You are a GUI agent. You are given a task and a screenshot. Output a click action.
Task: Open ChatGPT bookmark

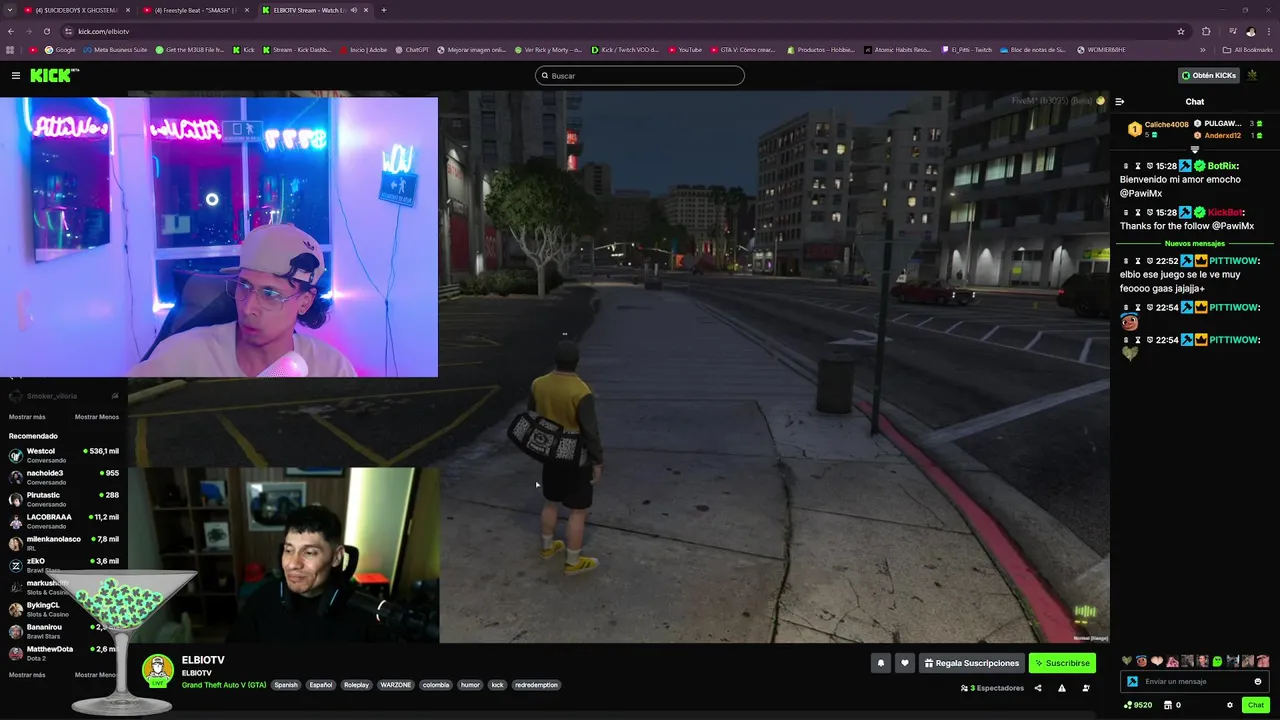click(x=411, y=49)
